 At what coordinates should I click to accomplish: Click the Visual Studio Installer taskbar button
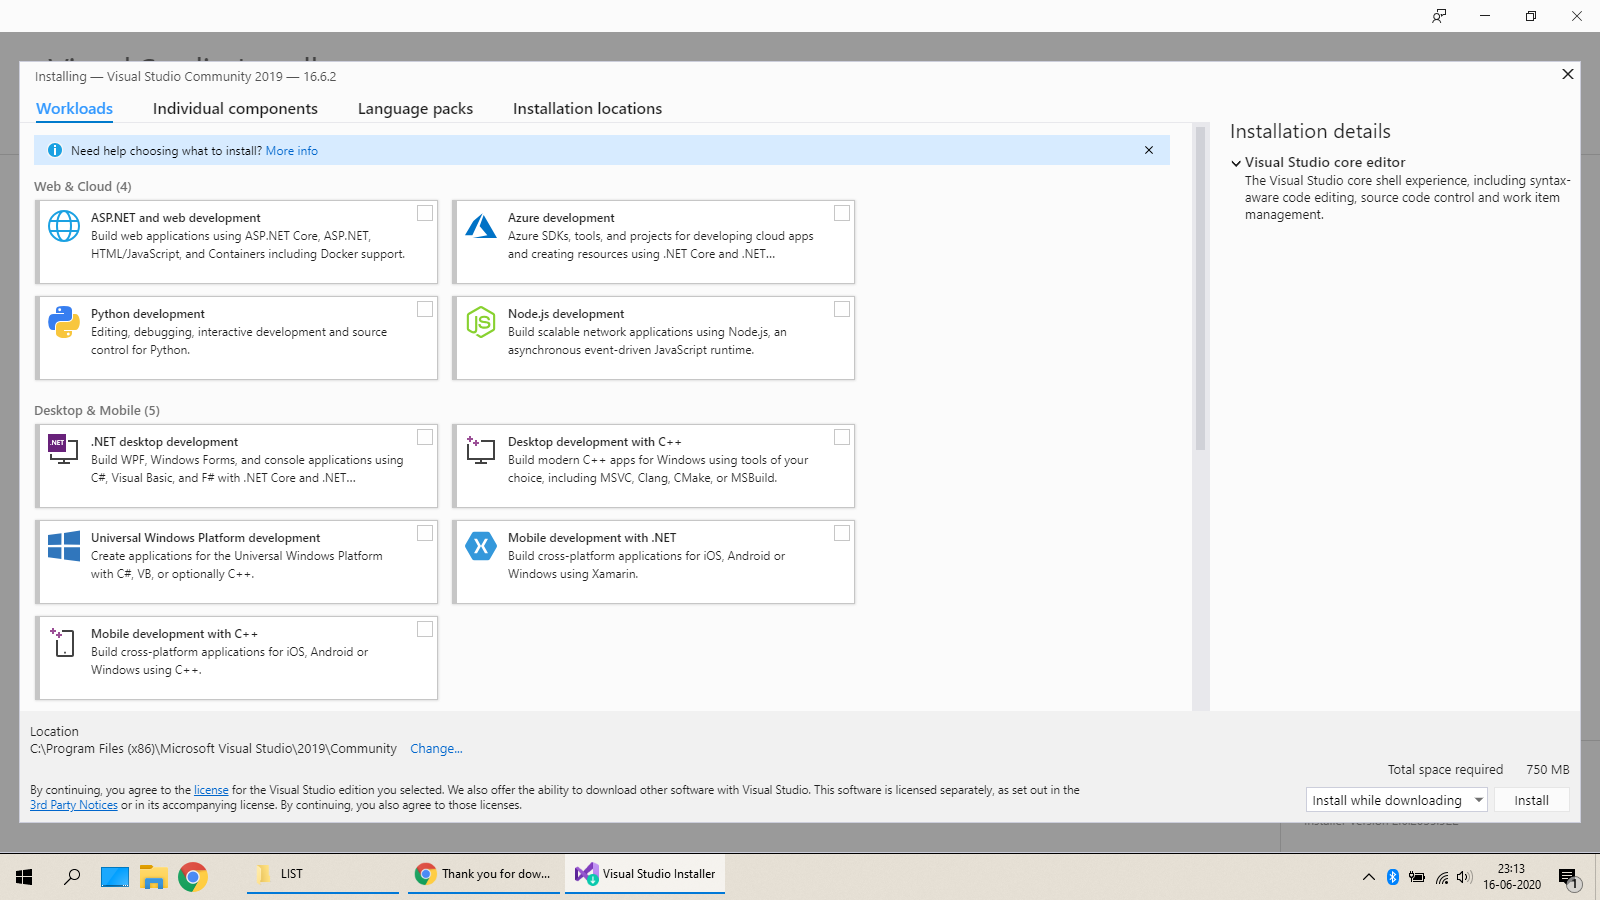coord(645,874)
